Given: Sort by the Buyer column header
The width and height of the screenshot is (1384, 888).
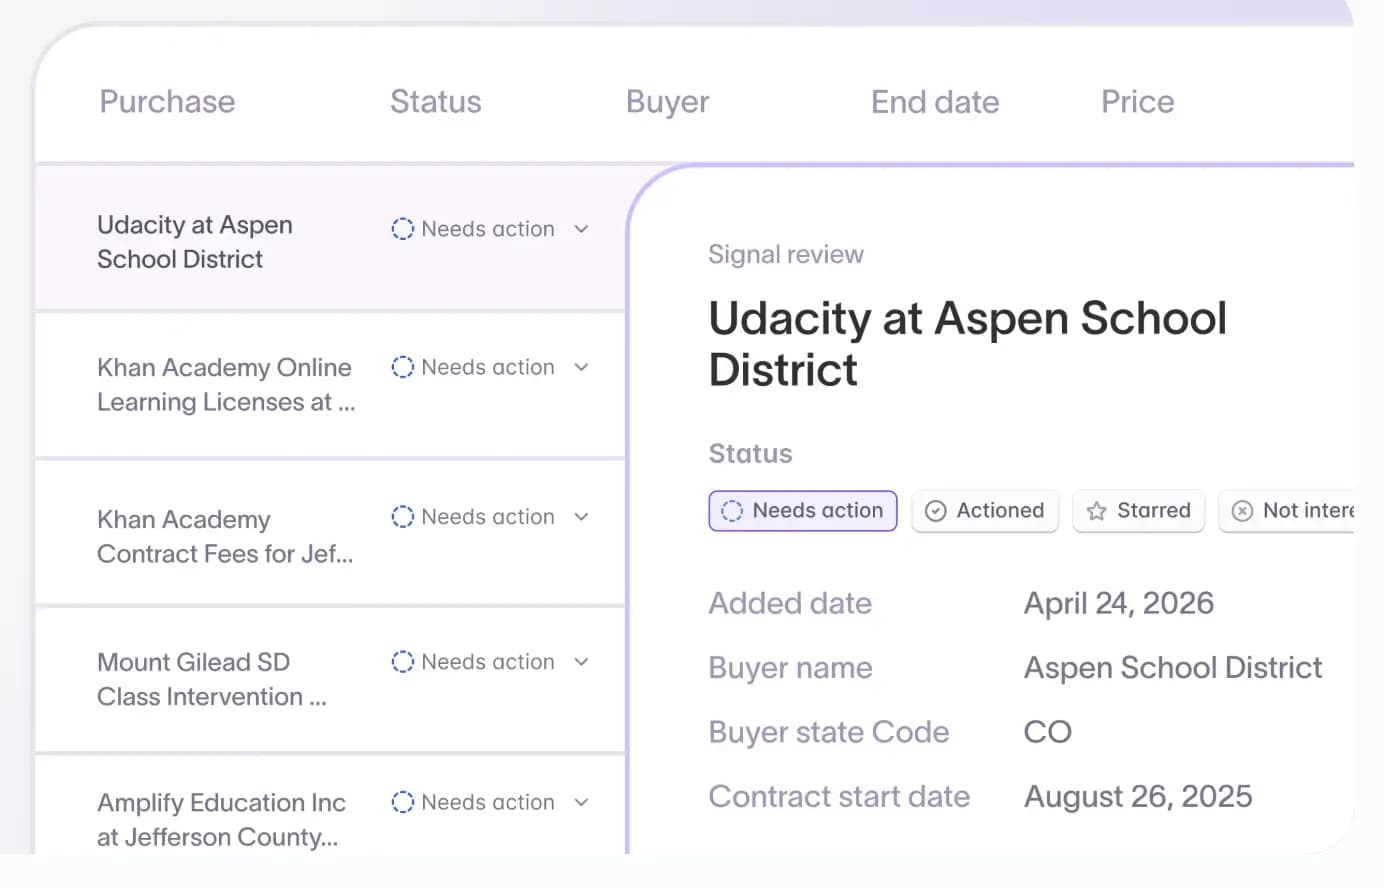Looking at the screenshot, I should [668, 102].
